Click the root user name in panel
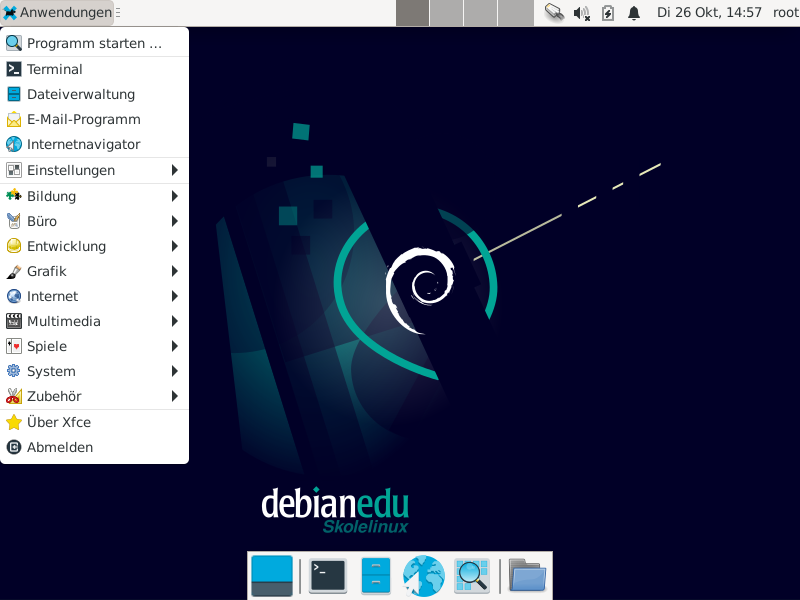 (785, 13)
